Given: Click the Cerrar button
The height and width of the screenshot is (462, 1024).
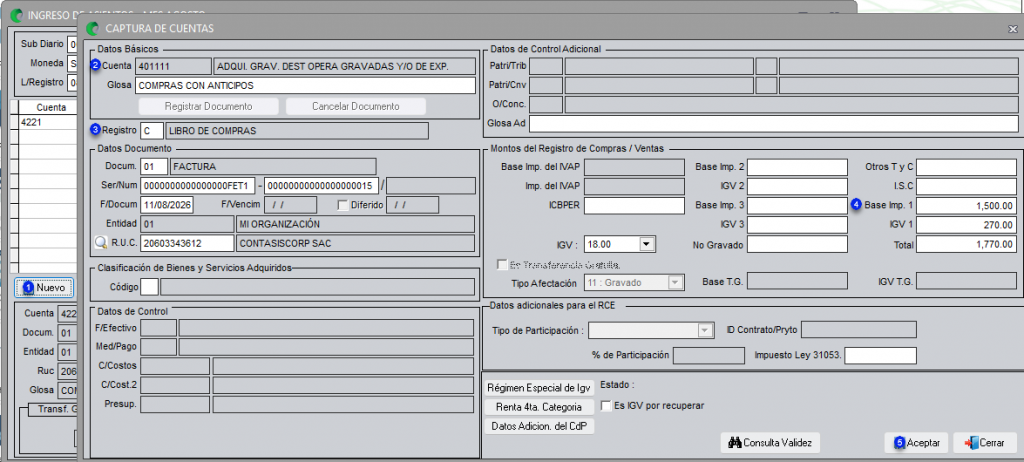Looking at the screenshot, I should [985, 442].
